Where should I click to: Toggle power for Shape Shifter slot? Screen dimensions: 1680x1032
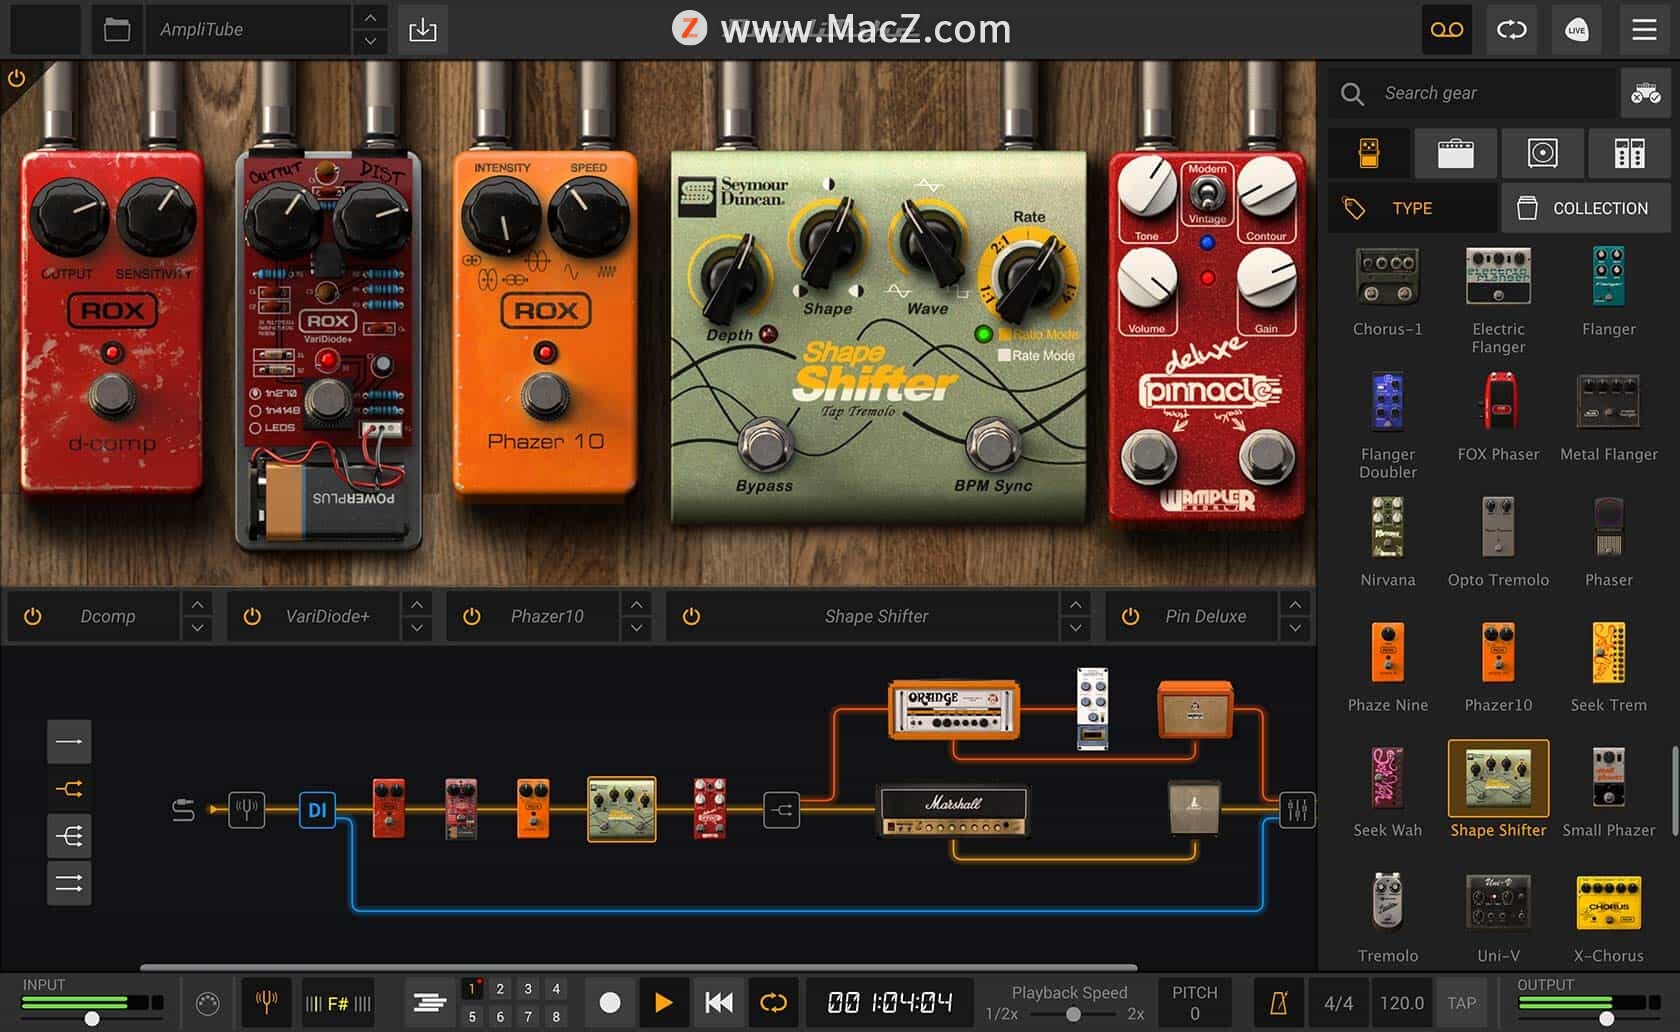click(691, 616)
